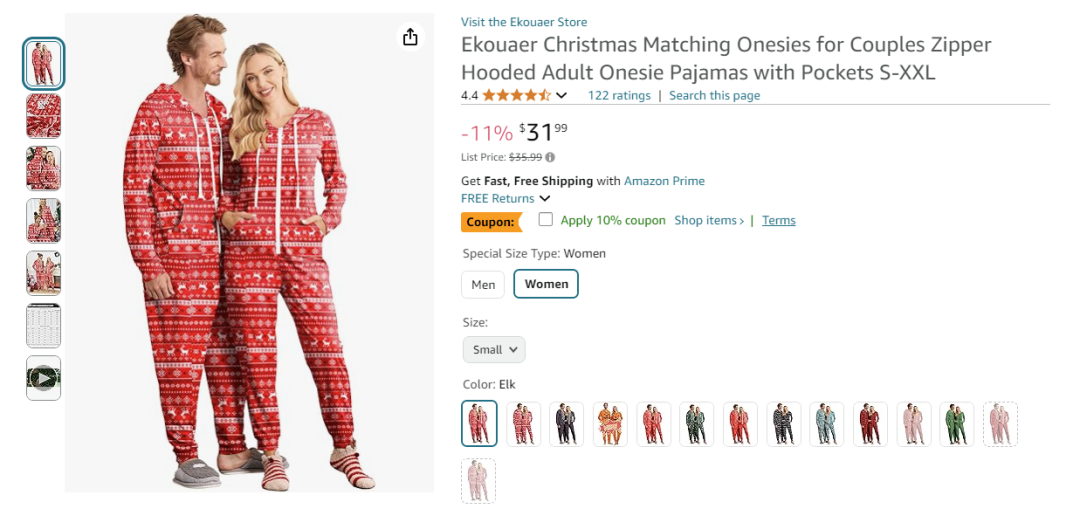This screenshot has width=1080, height=509.
Task: Choose the bright green onesie color swatch
Action: point(957,423)
